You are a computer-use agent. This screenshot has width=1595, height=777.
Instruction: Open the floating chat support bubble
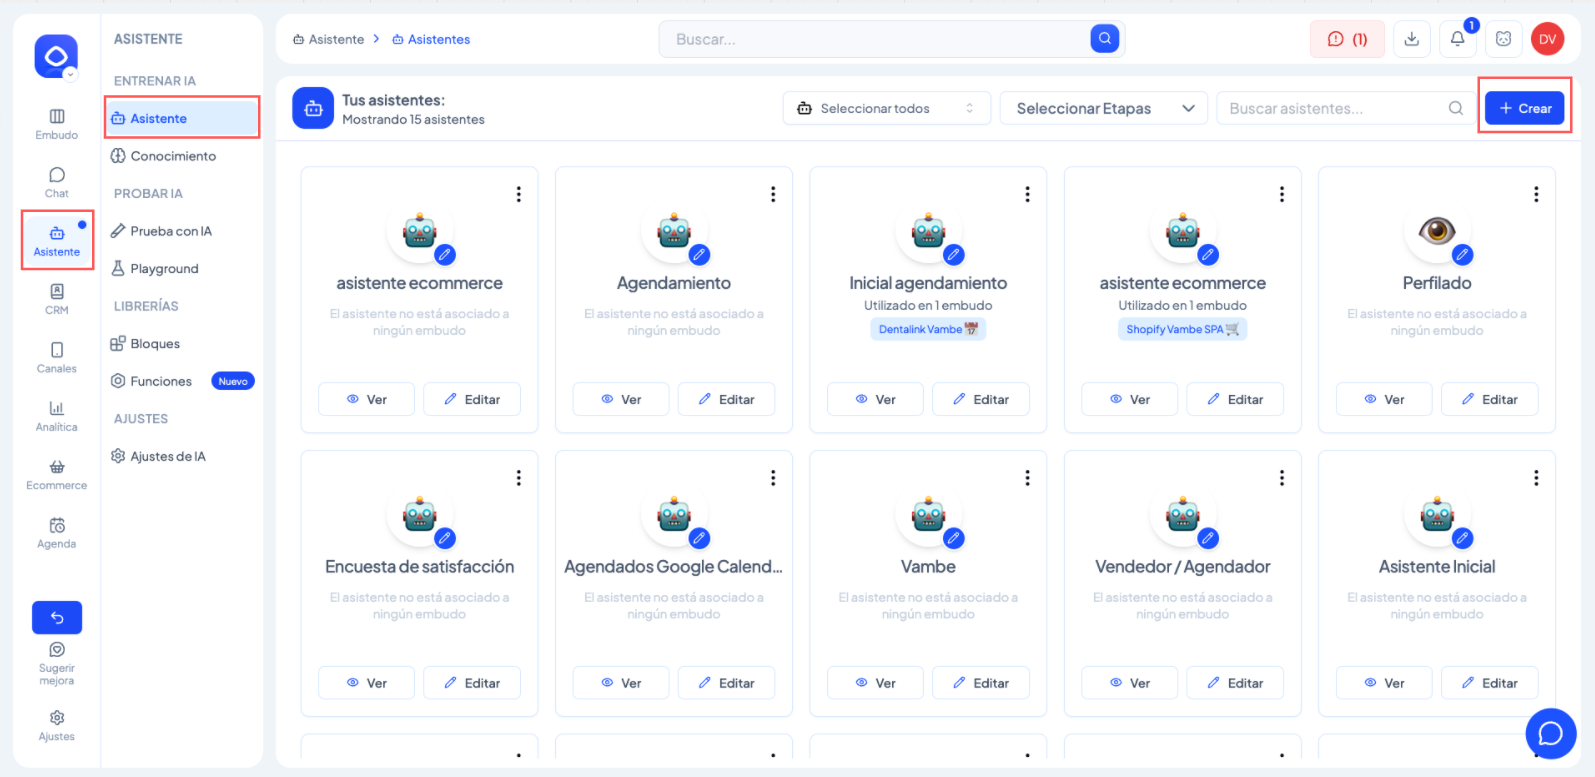click(1550, 733)
